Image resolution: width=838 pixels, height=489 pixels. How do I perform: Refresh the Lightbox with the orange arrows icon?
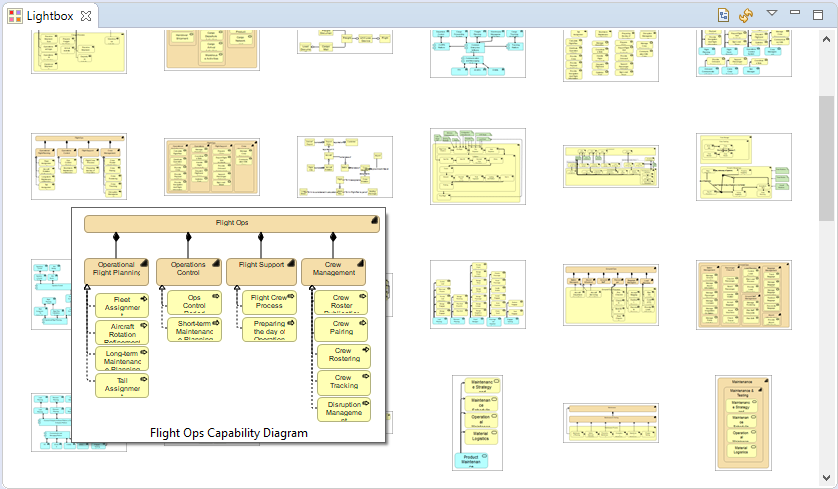point(746,15)
